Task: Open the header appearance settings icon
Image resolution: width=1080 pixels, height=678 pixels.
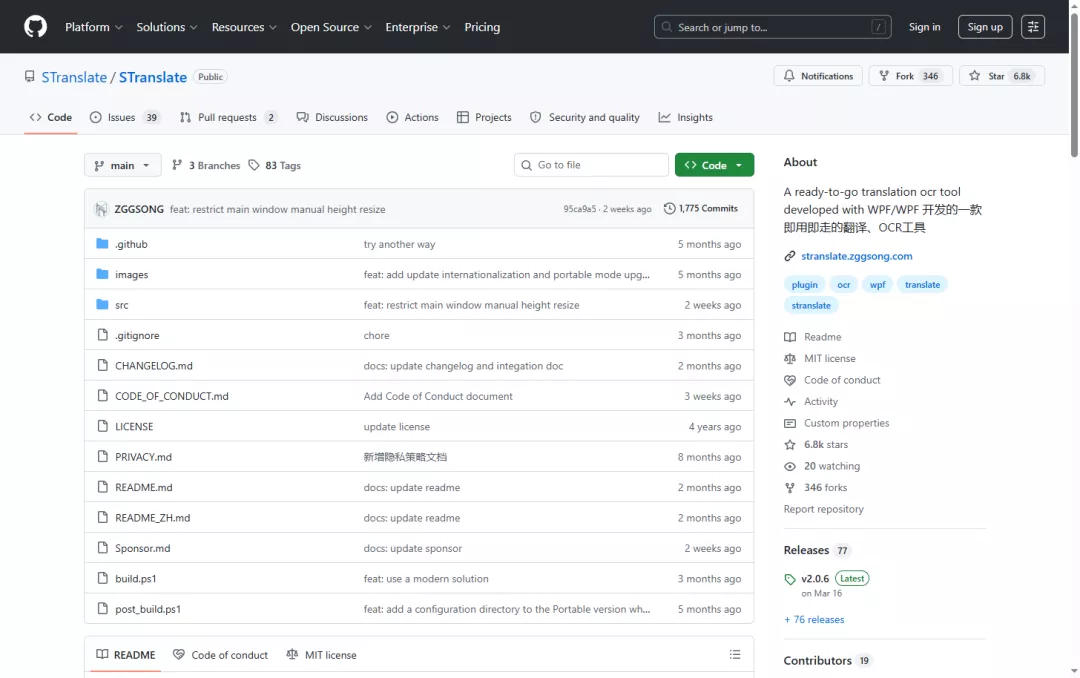Action: coord(1032,27)
